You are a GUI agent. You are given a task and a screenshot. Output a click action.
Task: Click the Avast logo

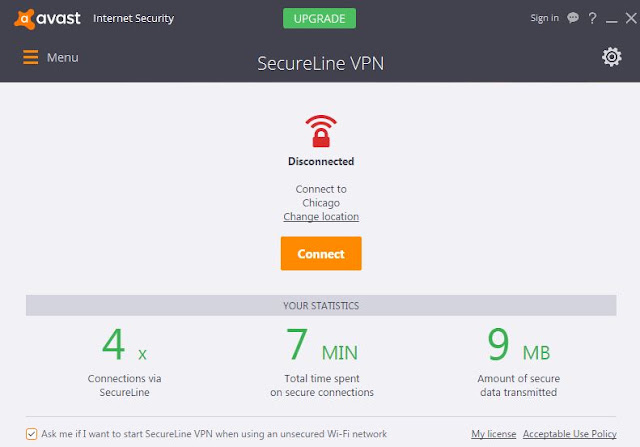(47, 19)
